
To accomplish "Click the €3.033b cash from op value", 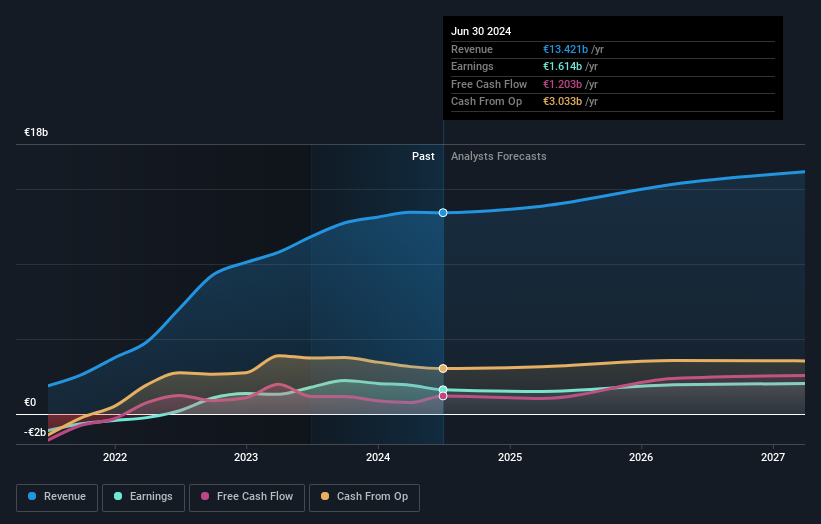I will pos(562,102).
